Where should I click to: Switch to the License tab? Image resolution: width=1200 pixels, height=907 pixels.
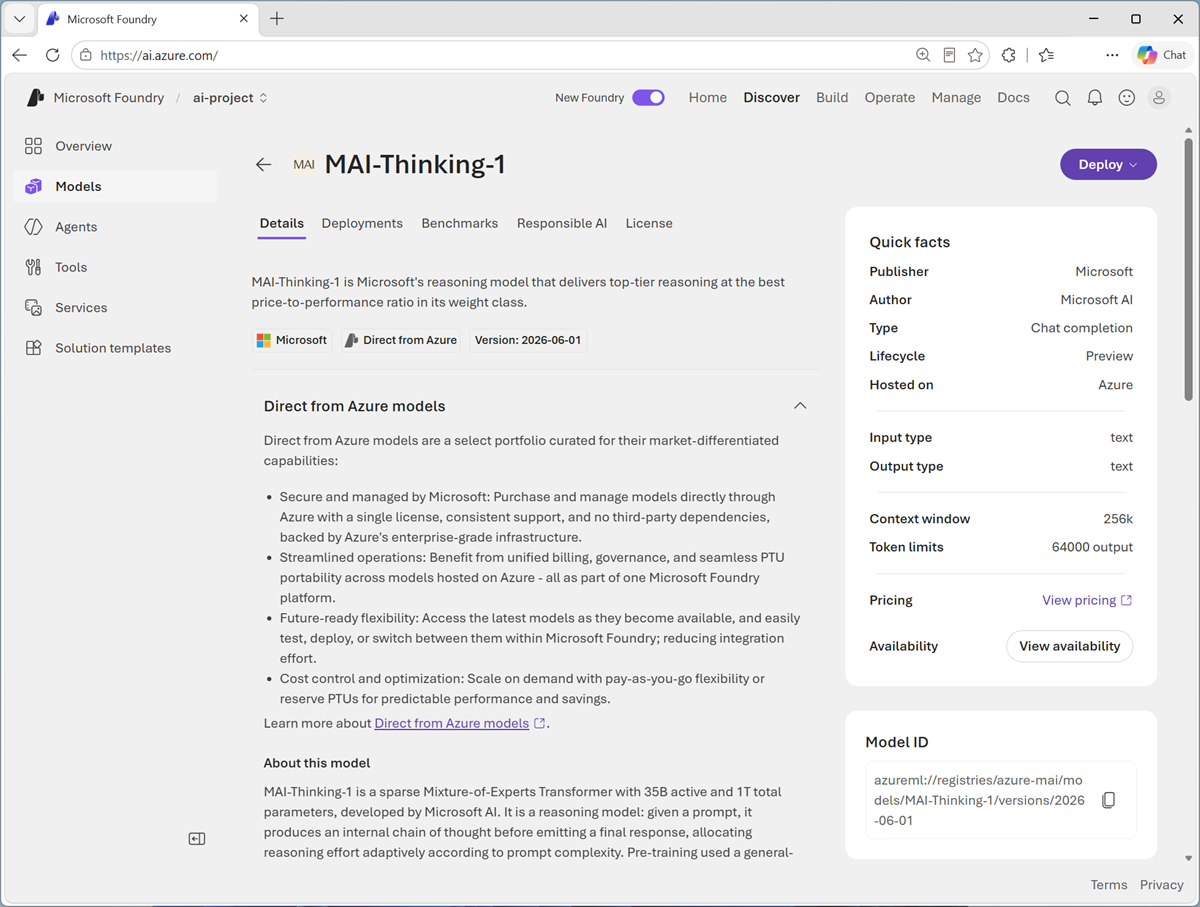tap(649, 223)
